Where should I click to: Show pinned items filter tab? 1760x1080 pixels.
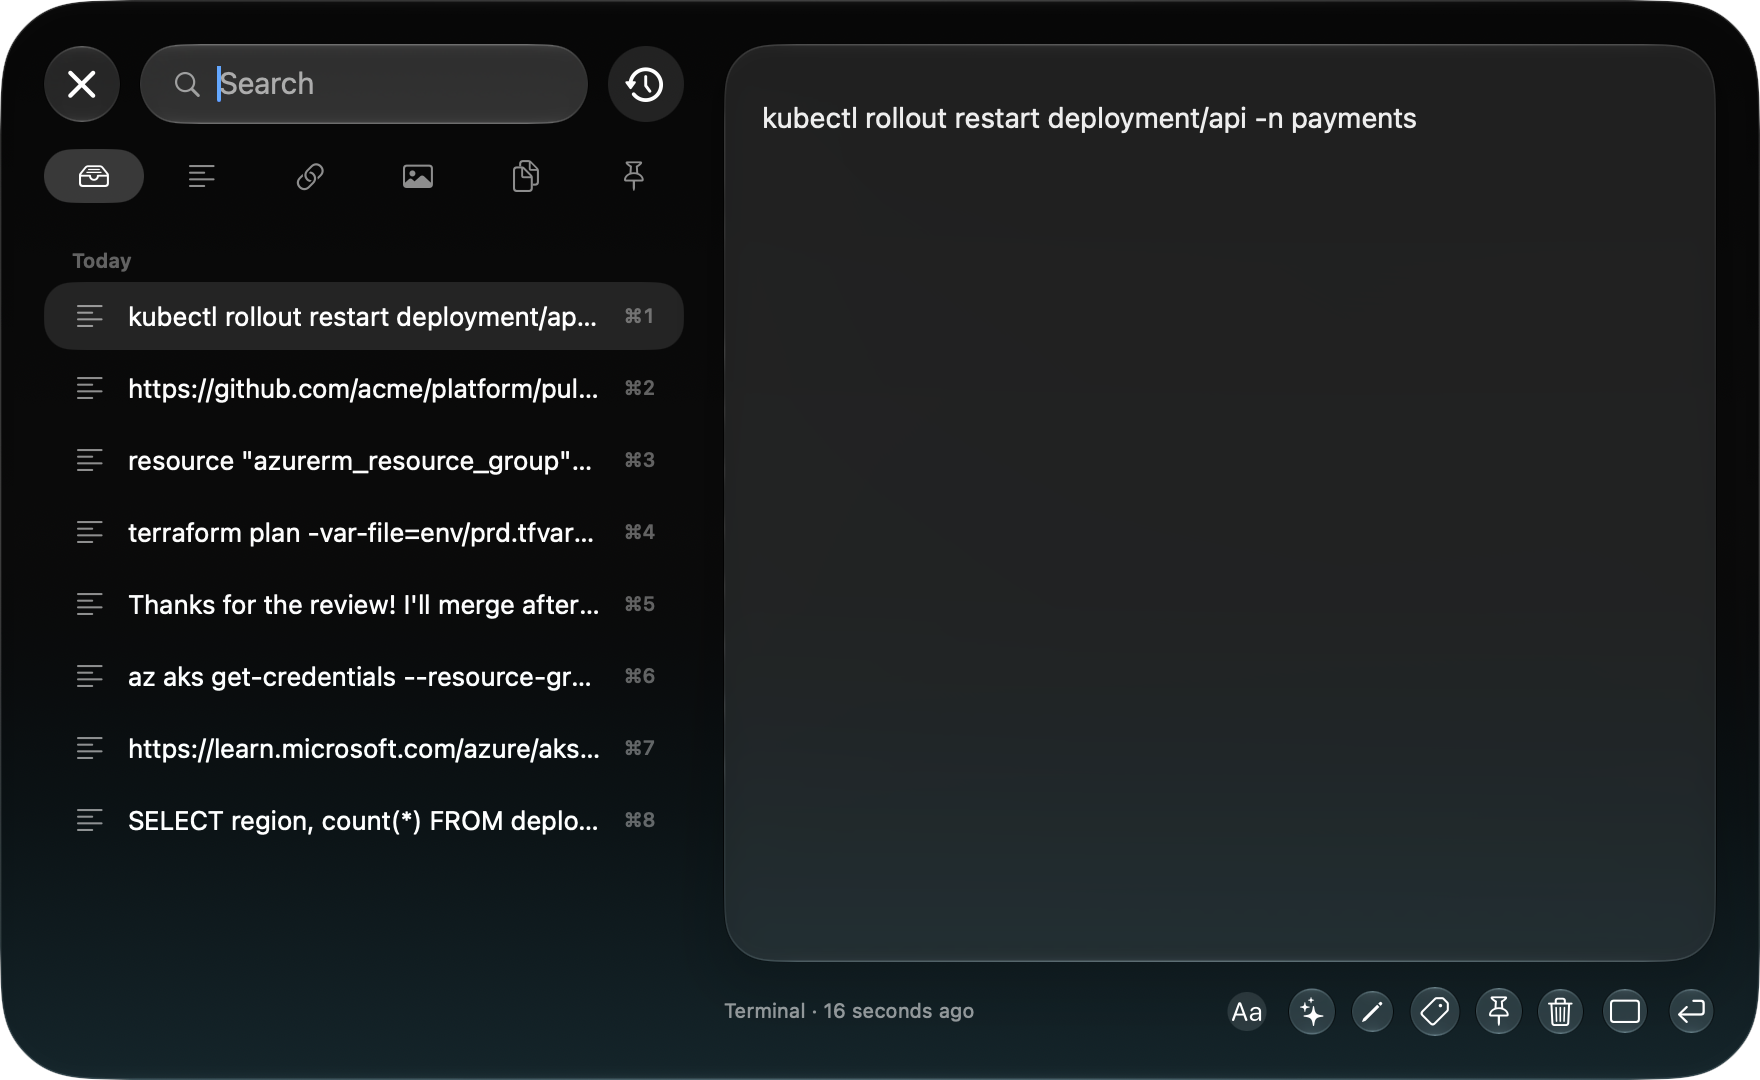point(634,176)
